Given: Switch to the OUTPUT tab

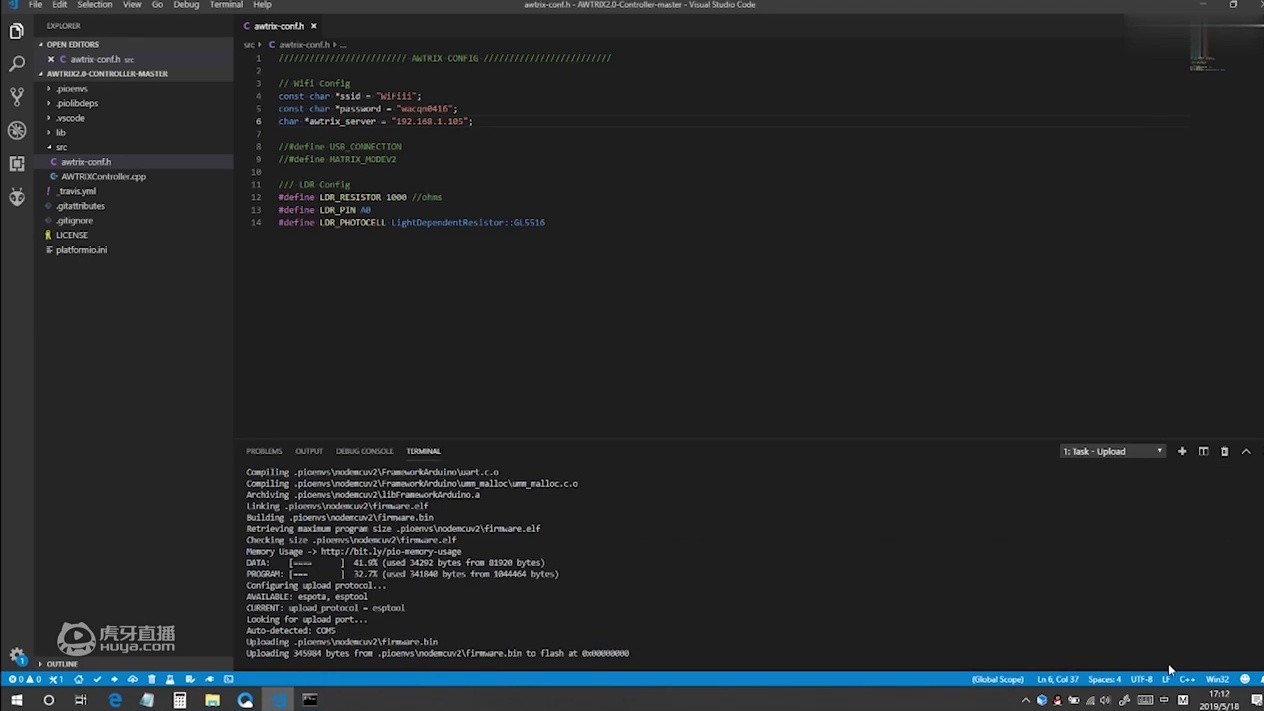Looking at the screenshot, I should [309, 451].
